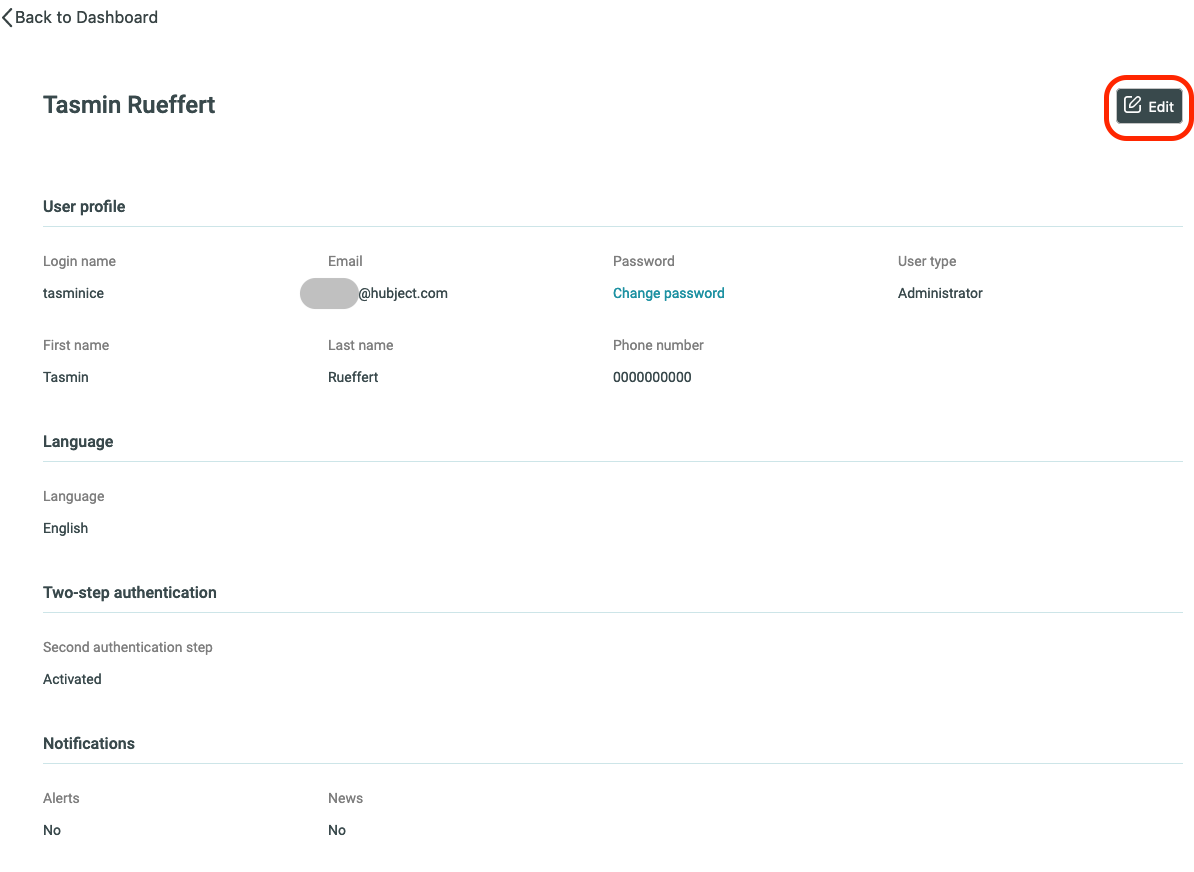Click the blurred gray email redaction

tap(329, 293)
